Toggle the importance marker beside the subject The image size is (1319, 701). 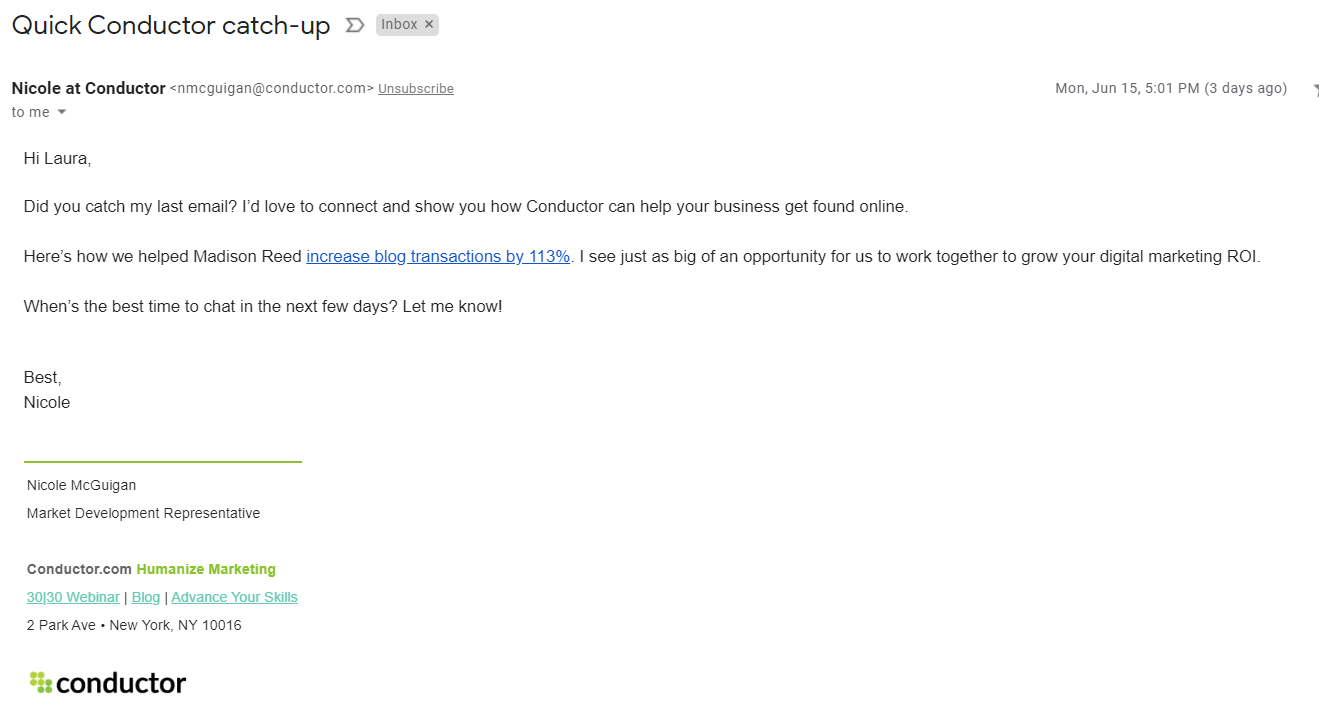click(354, 25)
